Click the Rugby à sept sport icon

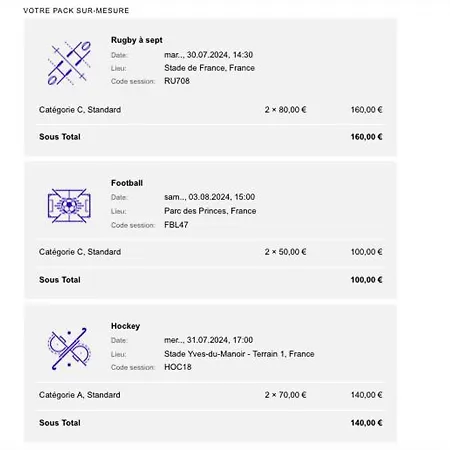click(x=69, y=63)
